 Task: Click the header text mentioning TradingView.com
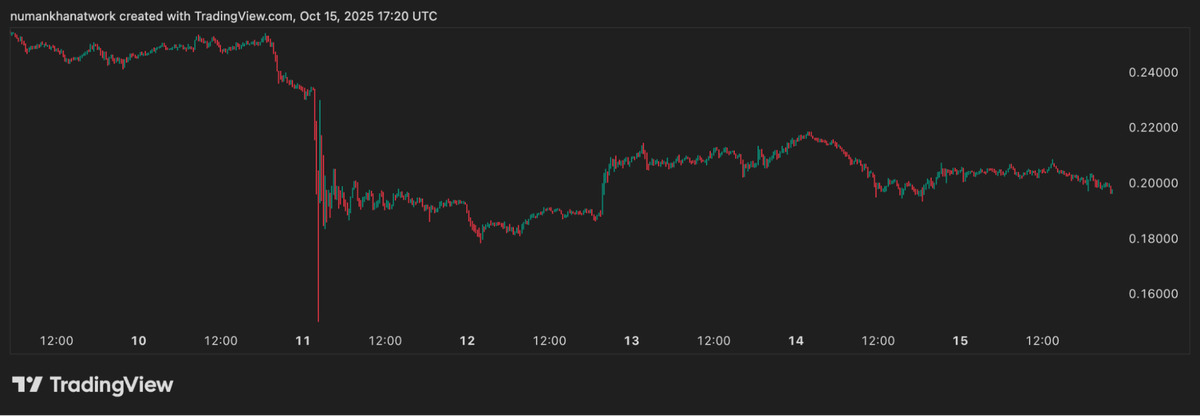(x=223, y=17)
